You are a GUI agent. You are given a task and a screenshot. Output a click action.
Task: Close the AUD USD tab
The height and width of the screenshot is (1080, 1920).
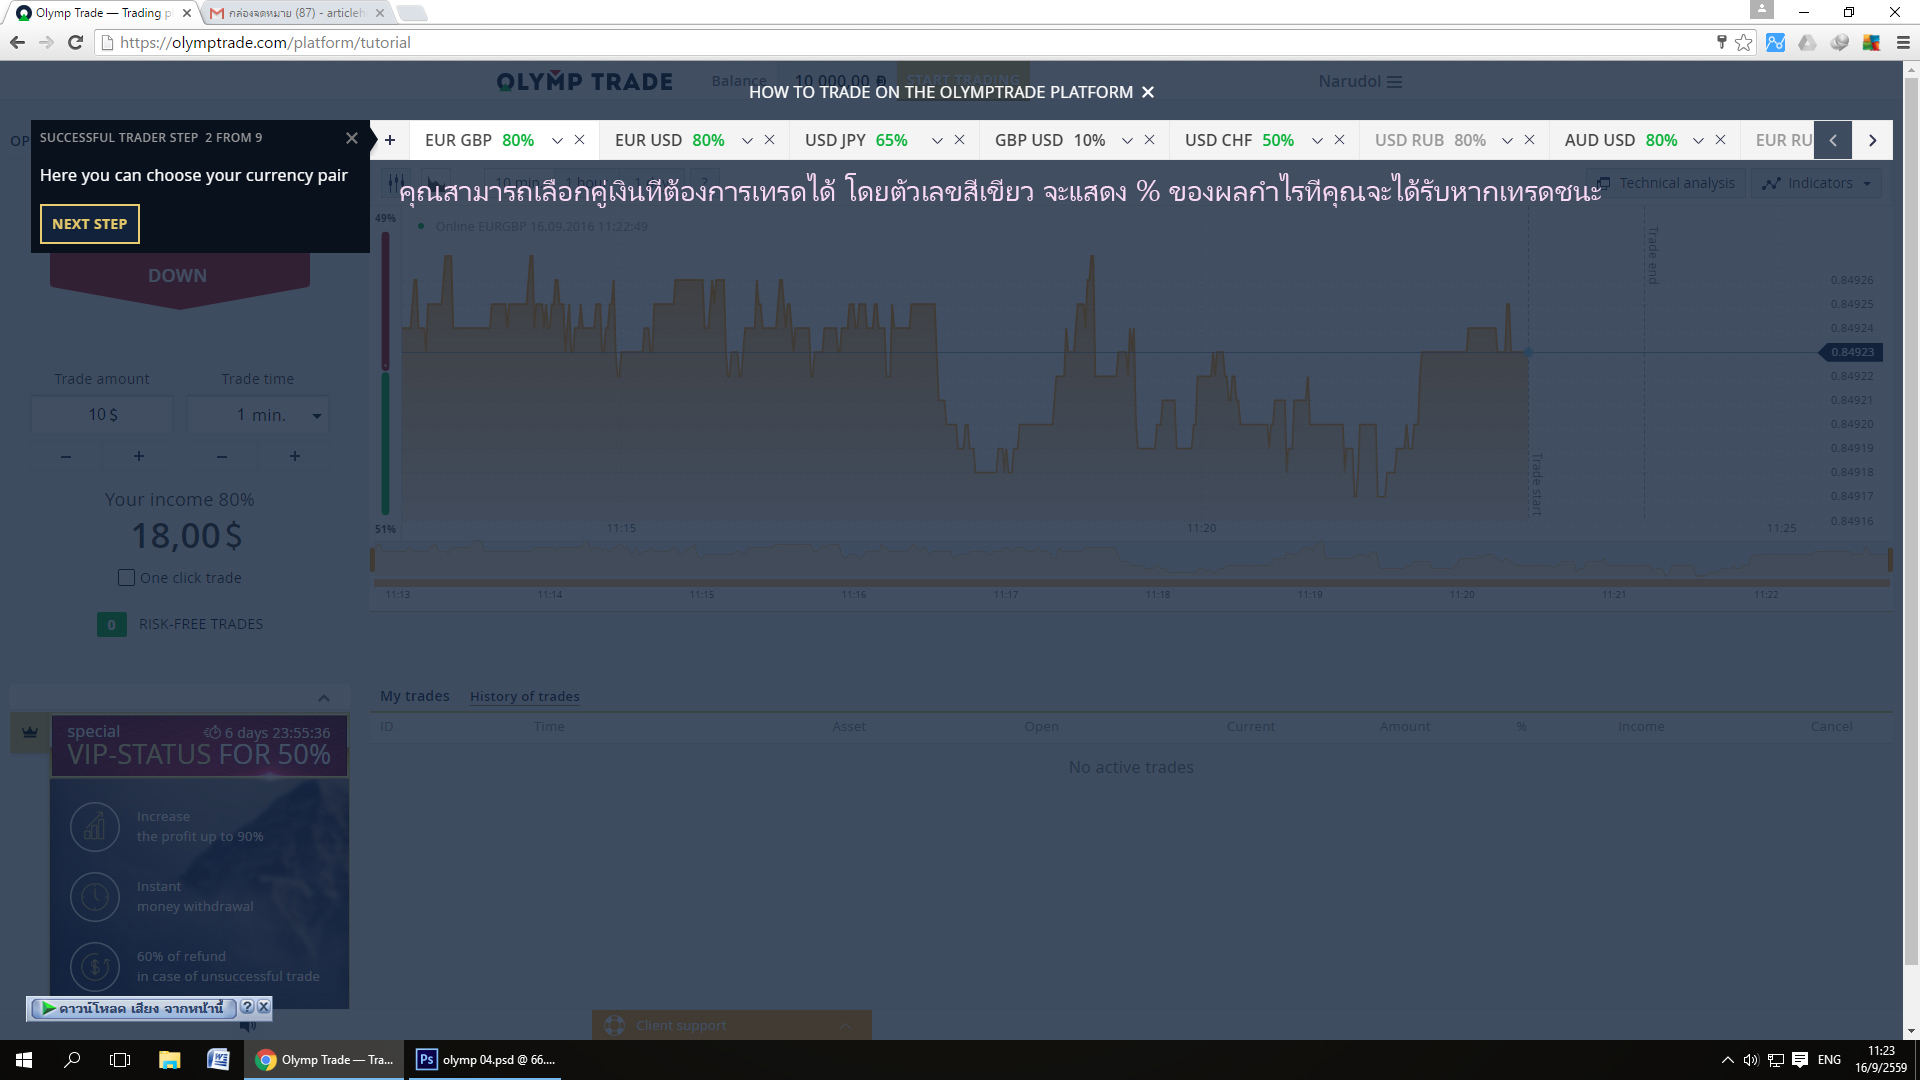pos(1720,140)
